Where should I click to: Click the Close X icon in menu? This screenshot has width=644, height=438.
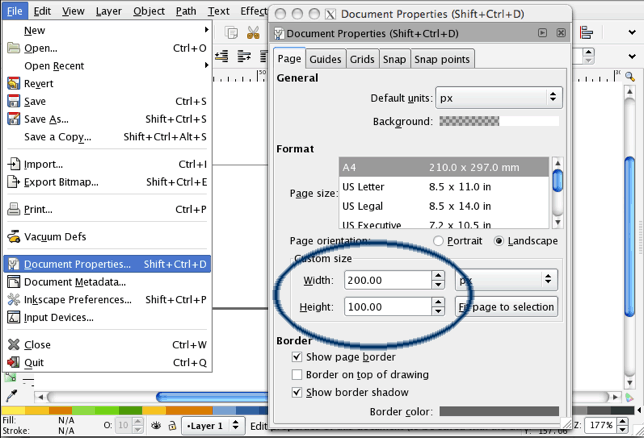14,344
